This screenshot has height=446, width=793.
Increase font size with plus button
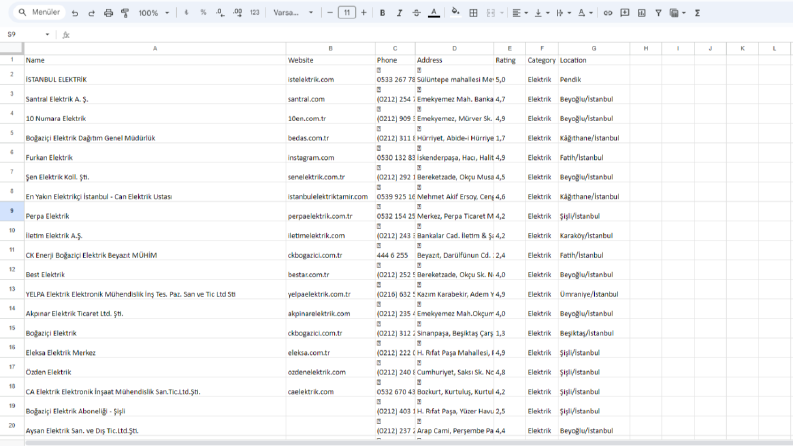click(x=364, y=13)
